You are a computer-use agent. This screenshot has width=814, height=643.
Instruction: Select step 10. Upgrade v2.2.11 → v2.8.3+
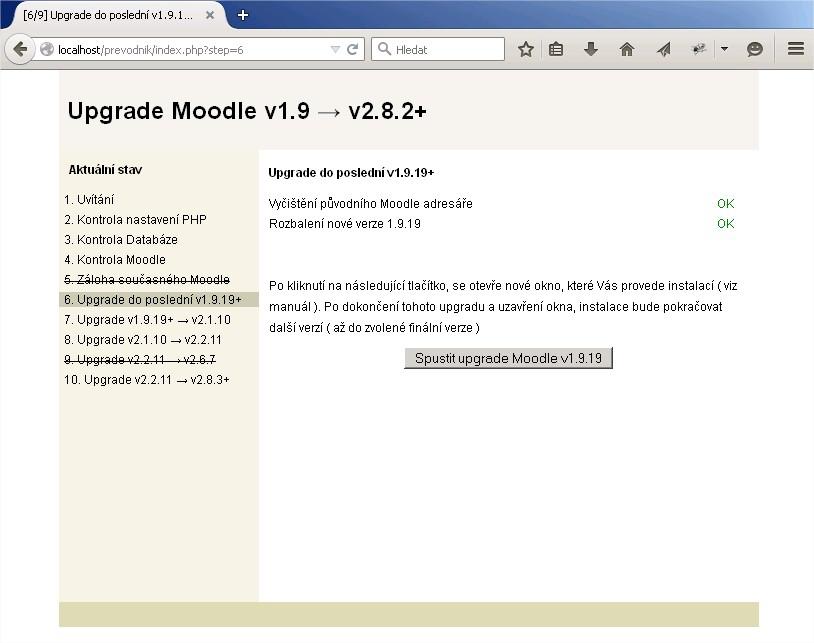pos(146,380)
